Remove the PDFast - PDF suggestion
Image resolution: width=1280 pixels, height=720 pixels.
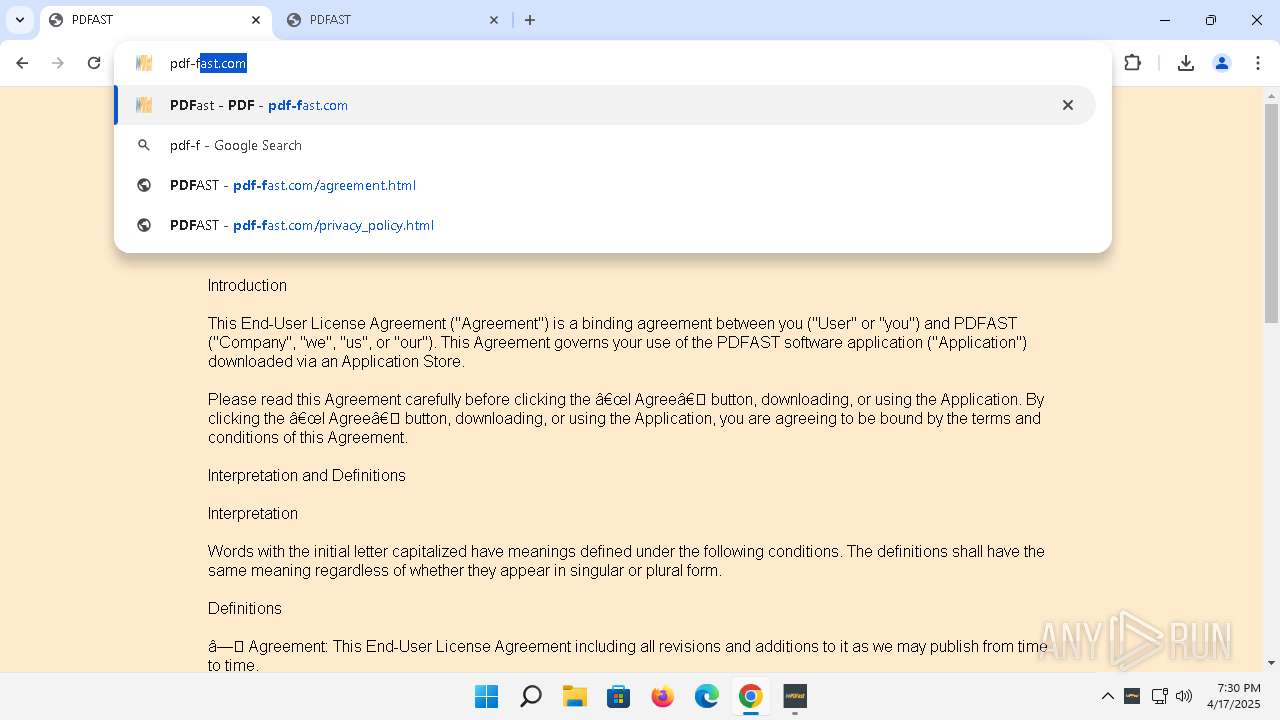coord(1068,105)
